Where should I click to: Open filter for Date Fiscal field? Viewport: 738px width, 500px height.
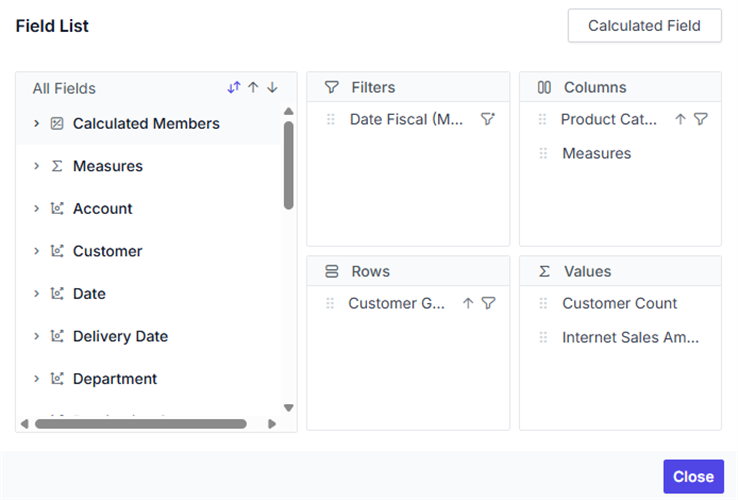click(x=488, y=119)
